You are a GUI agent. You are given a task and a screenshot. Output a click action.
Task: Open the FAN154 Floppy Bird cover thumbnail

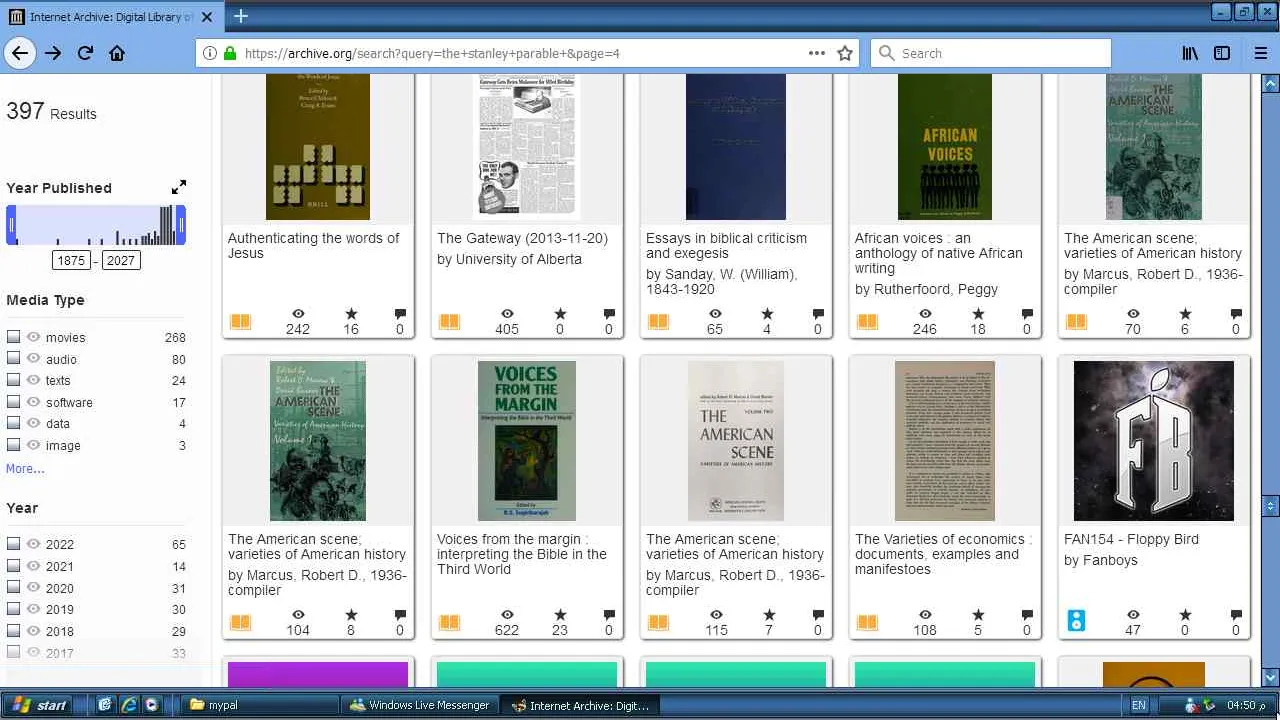(1154, 441)
